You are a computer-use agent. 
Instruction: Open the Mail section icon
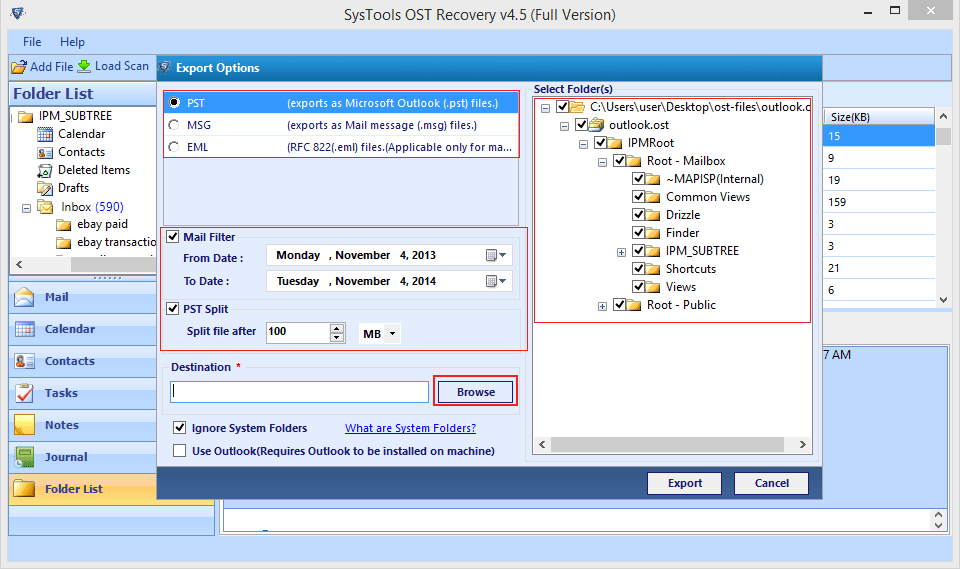(24, 297)
